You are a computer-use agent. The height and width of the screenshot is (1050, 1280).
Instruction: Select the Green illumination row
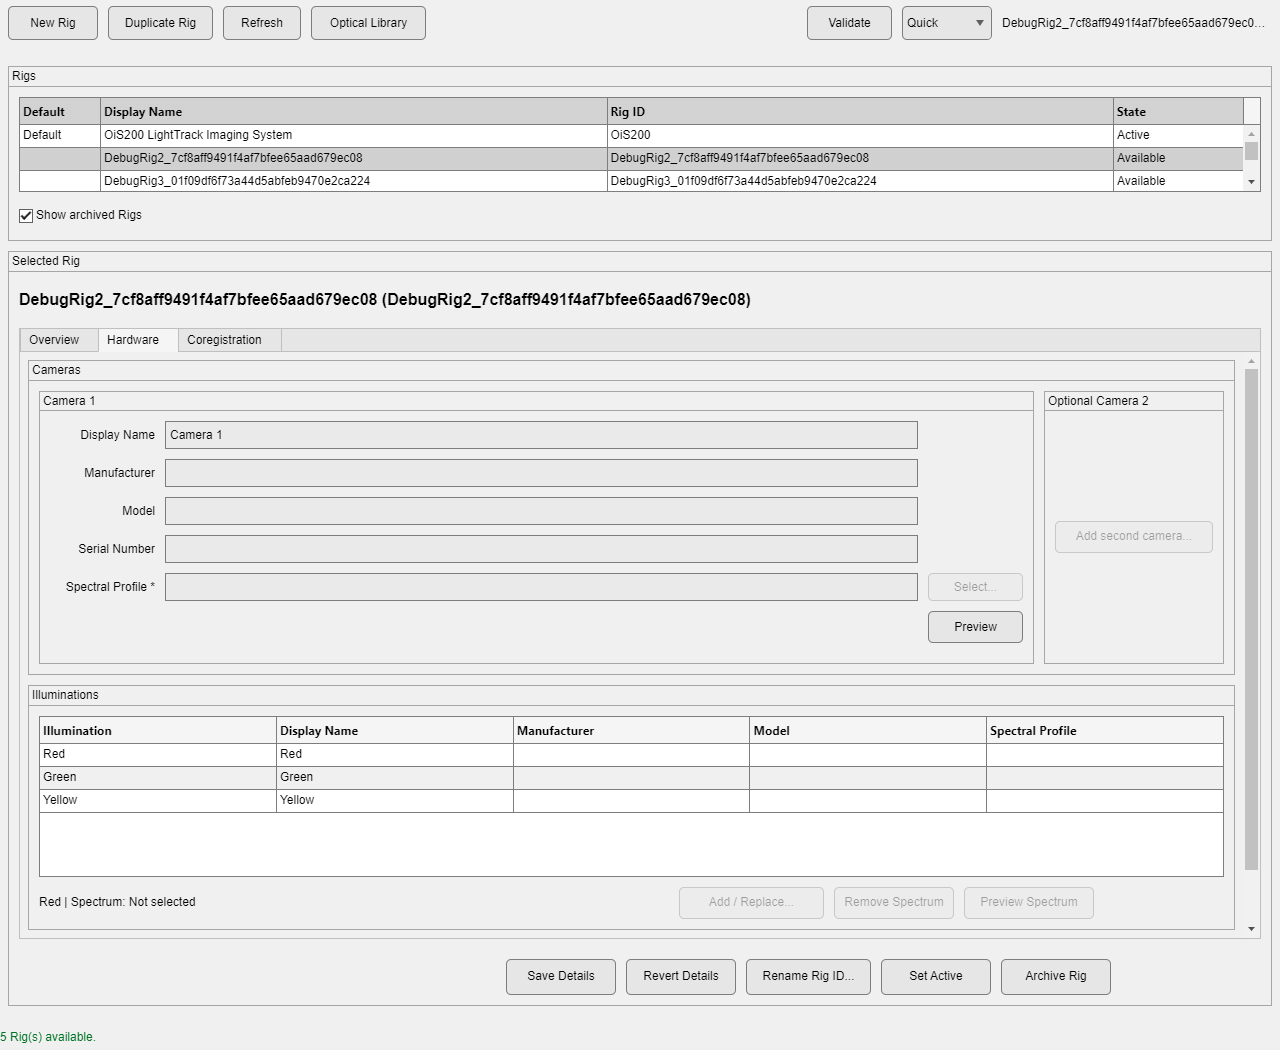pyautogui.click(x=631, y=777)
